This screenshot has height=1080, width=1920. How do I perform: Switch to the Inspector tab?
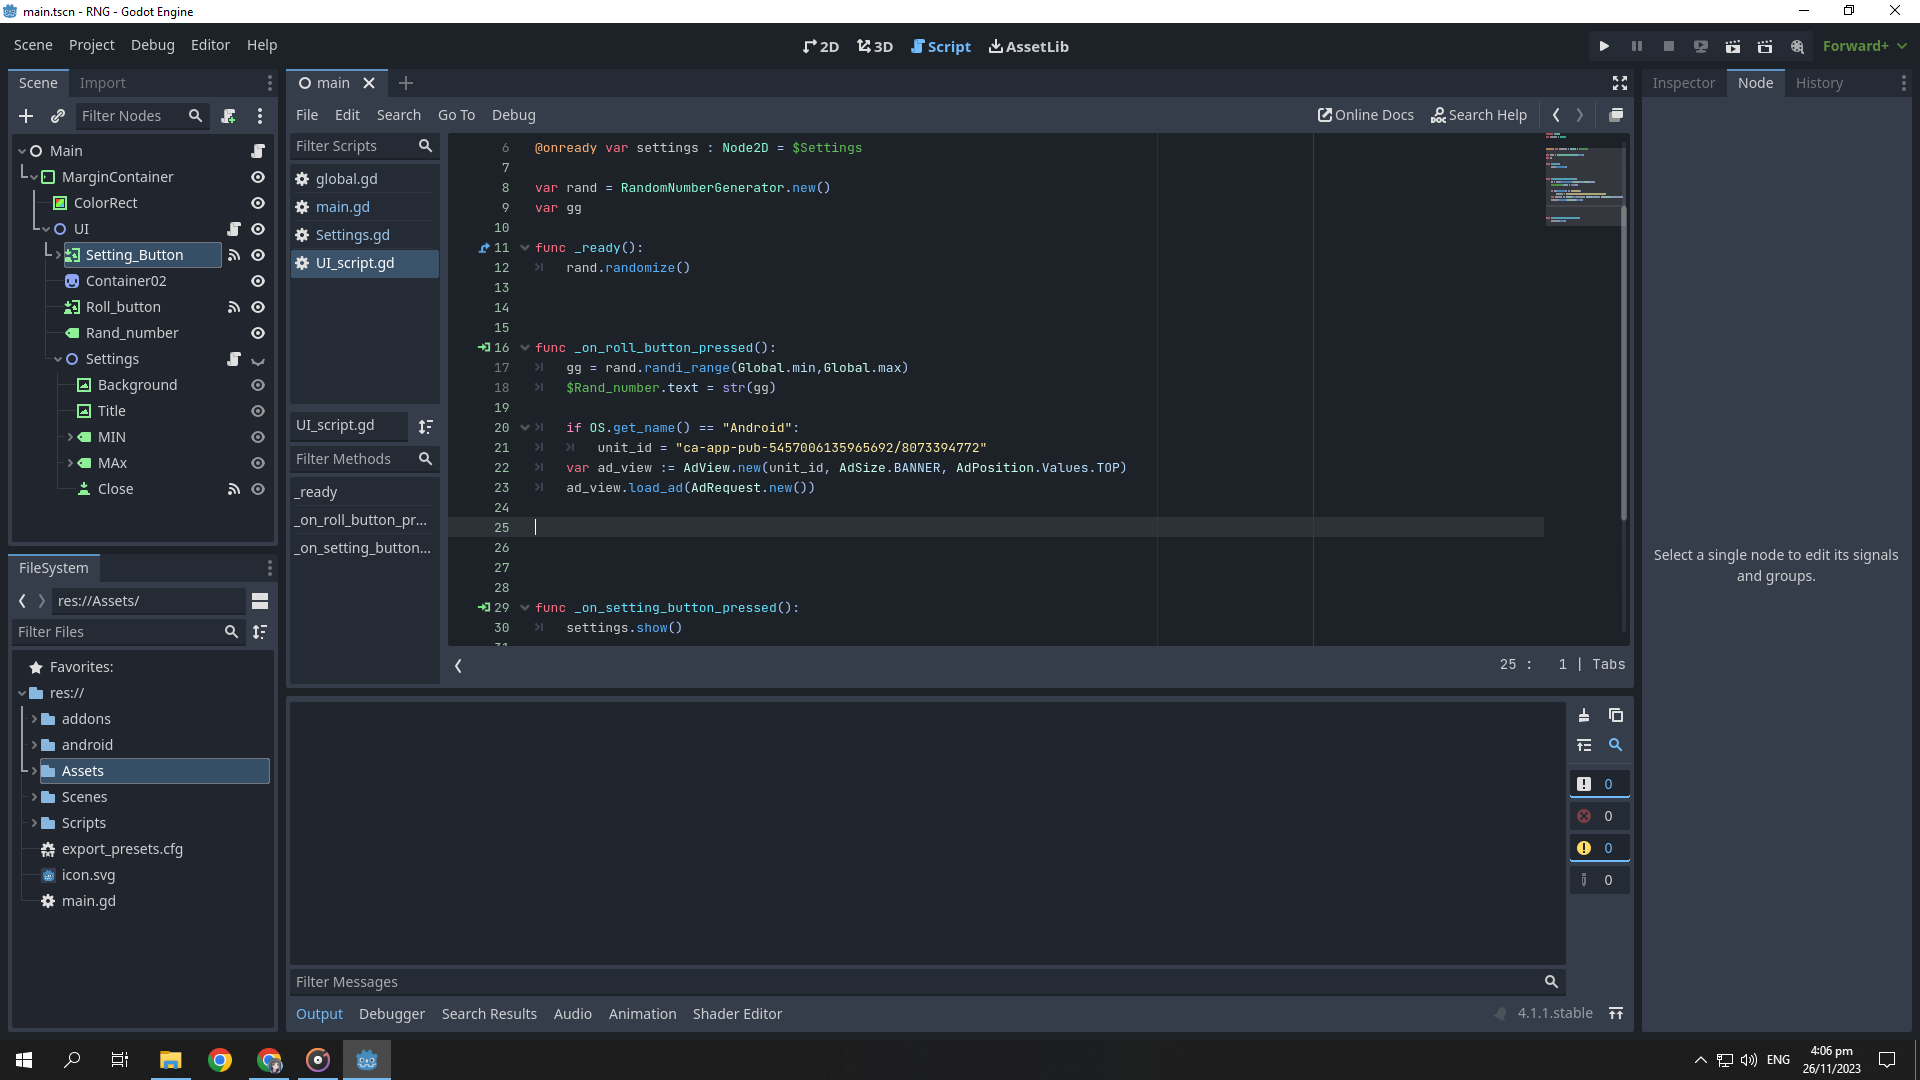click(x=1684, y=83)
